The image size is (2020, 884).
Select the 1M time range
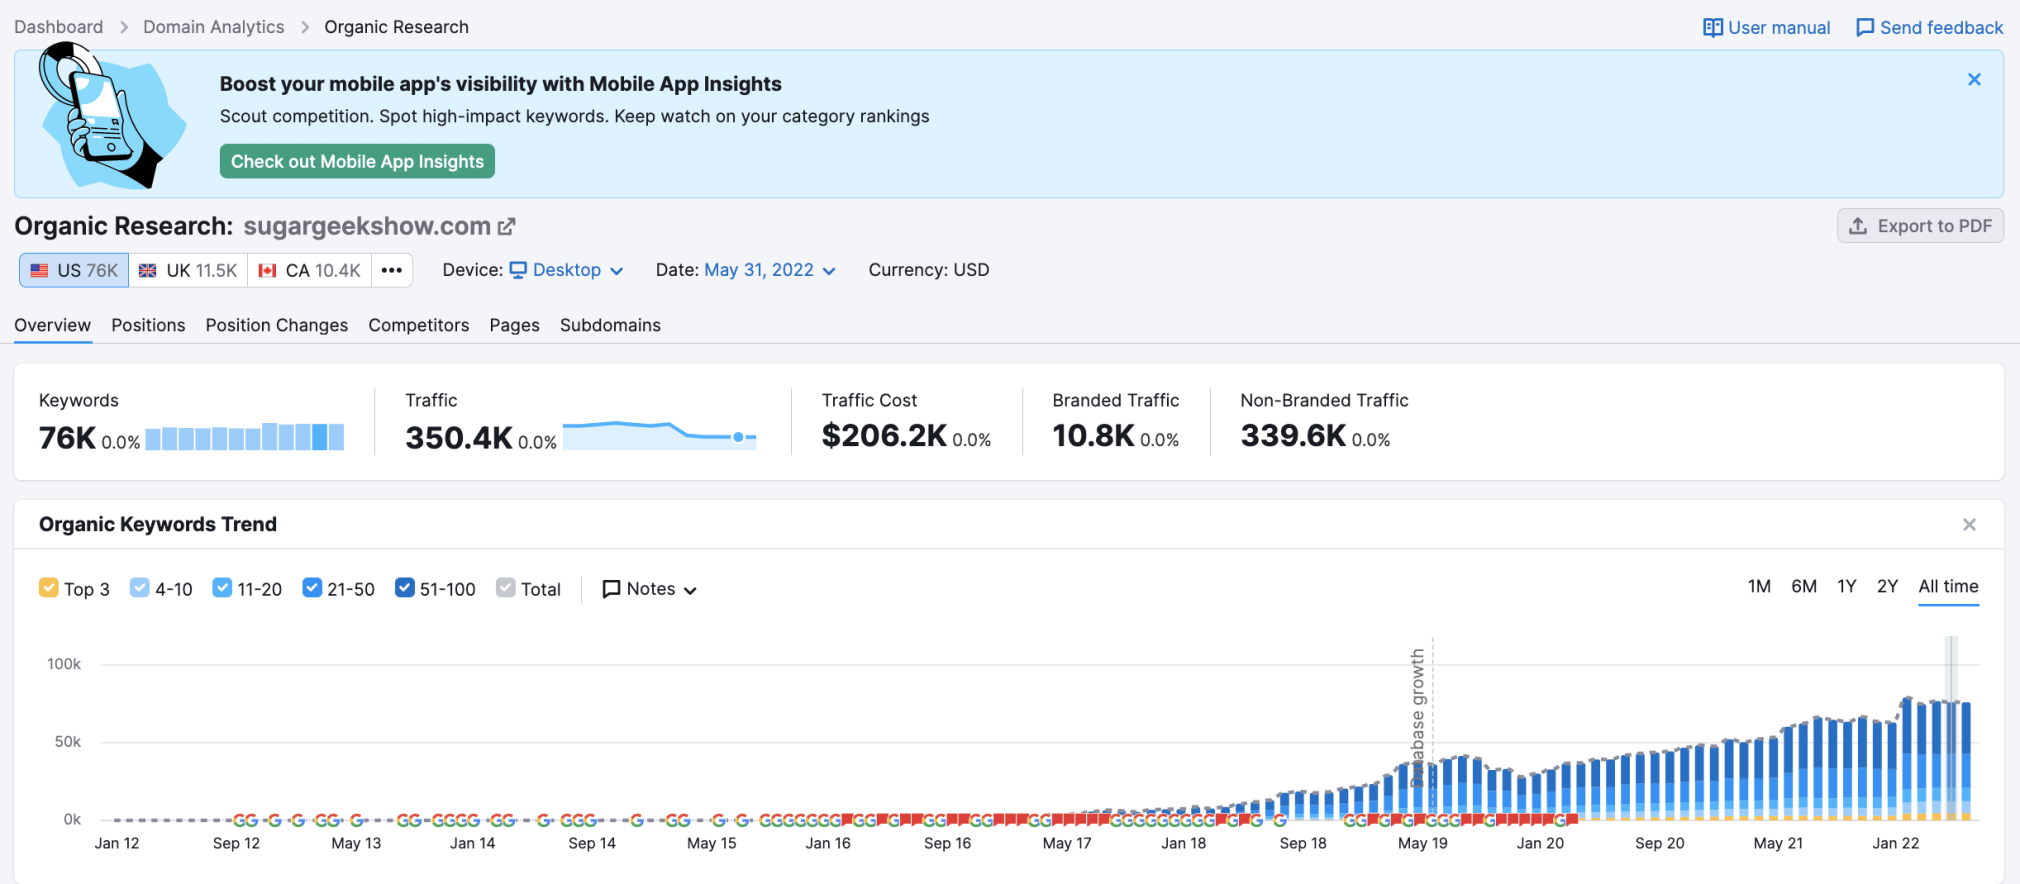pyautogui.click(x=1759, y=586)
